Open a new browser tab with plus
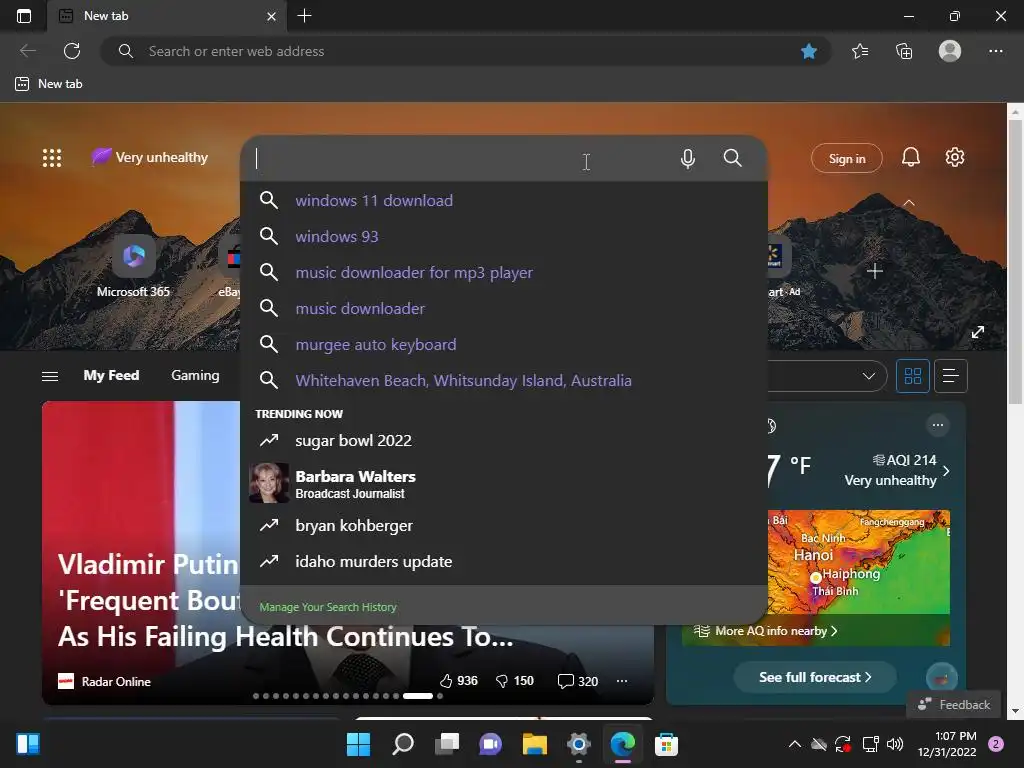The width and height of the screenshot is (1024, 768). pos(304,16)
